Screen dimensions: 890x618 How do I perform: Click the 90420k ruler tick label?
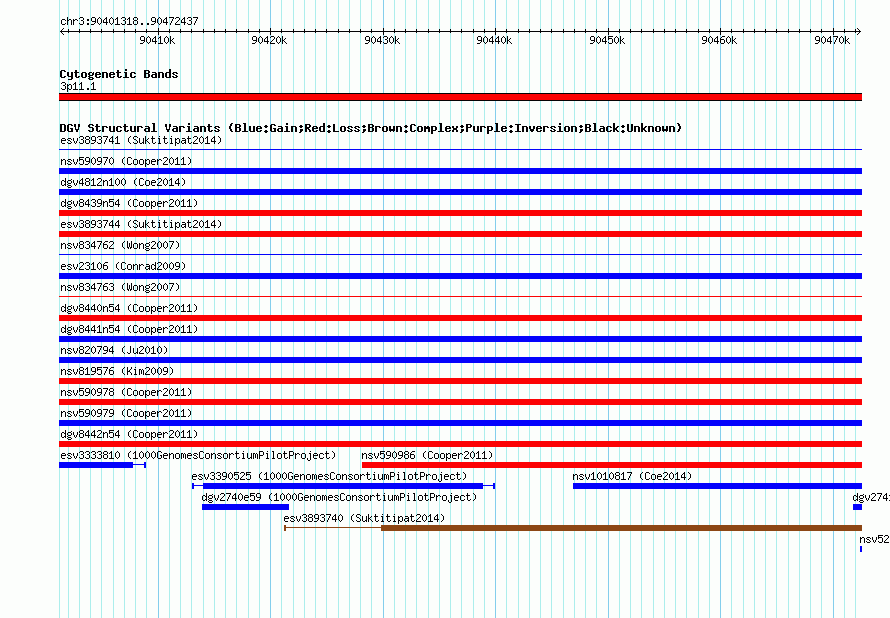(269, 40)
